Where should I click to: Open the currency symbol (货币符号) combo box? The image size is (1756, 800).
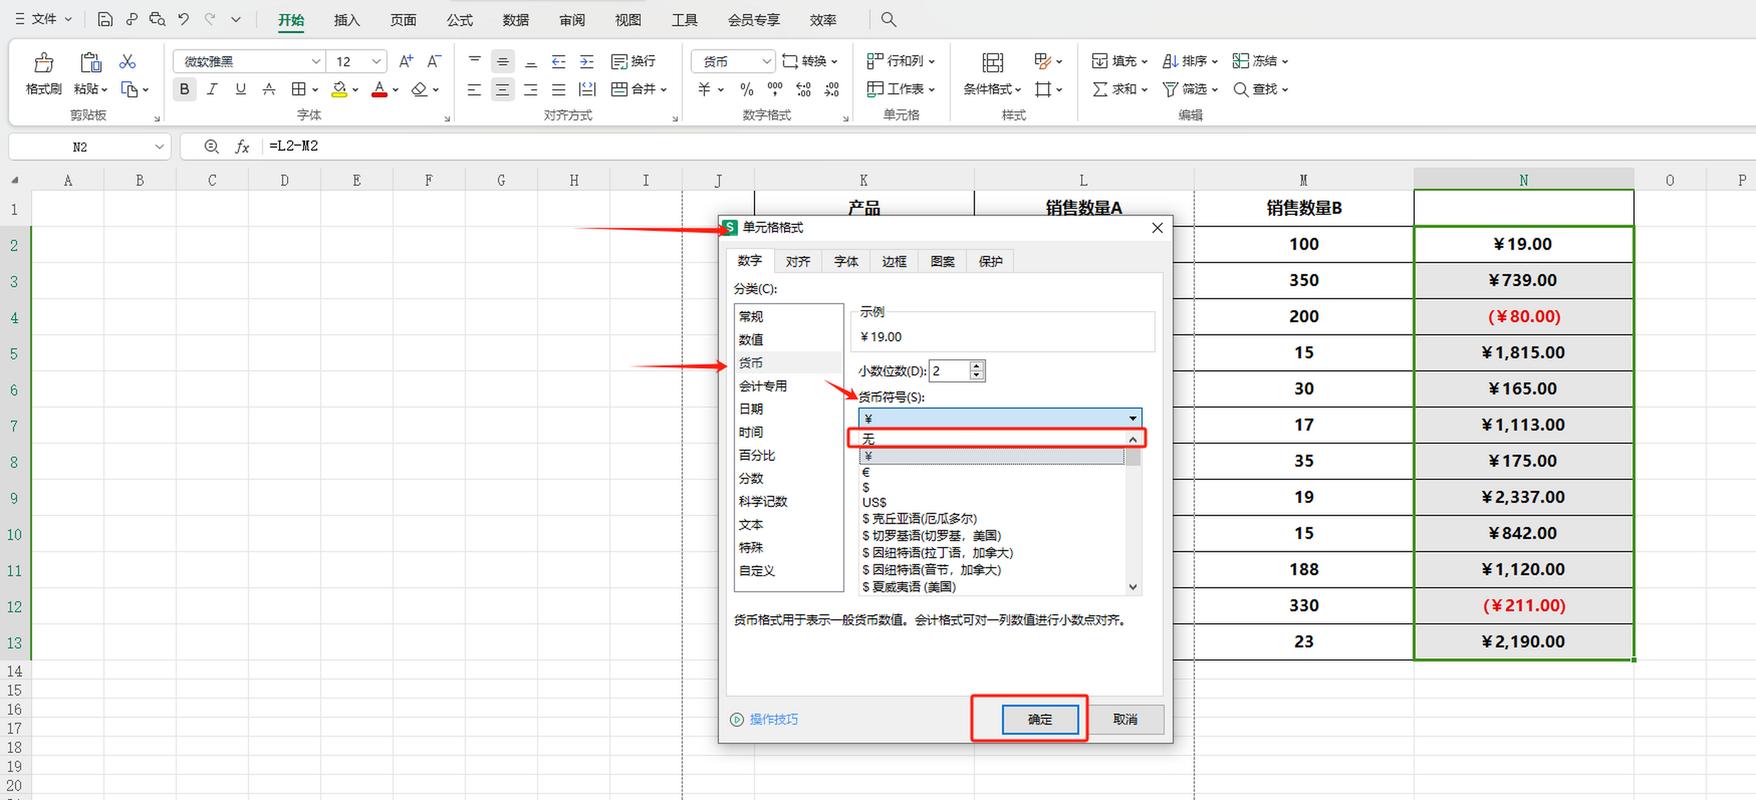999,418
